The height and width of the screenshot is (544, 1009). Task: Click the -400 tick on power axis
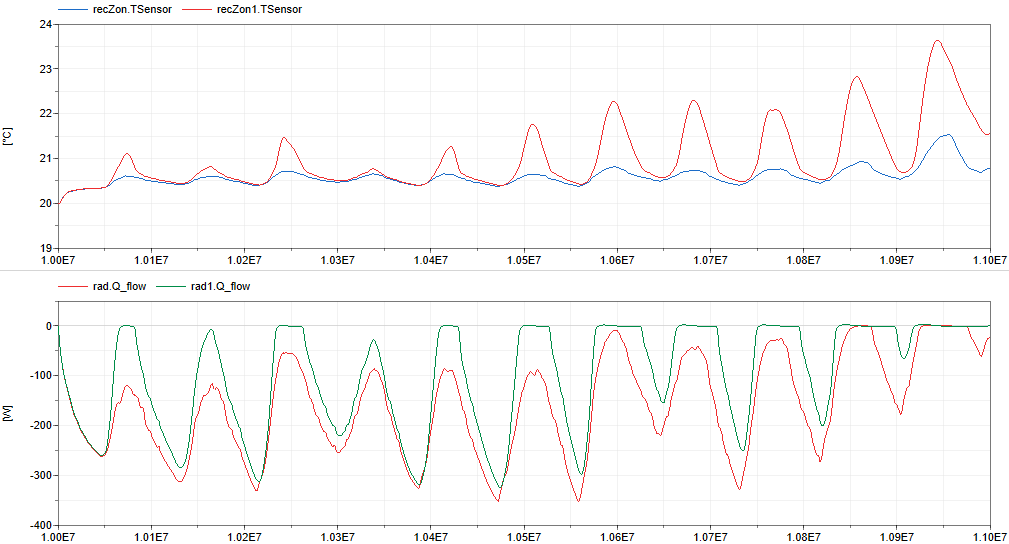39,525
